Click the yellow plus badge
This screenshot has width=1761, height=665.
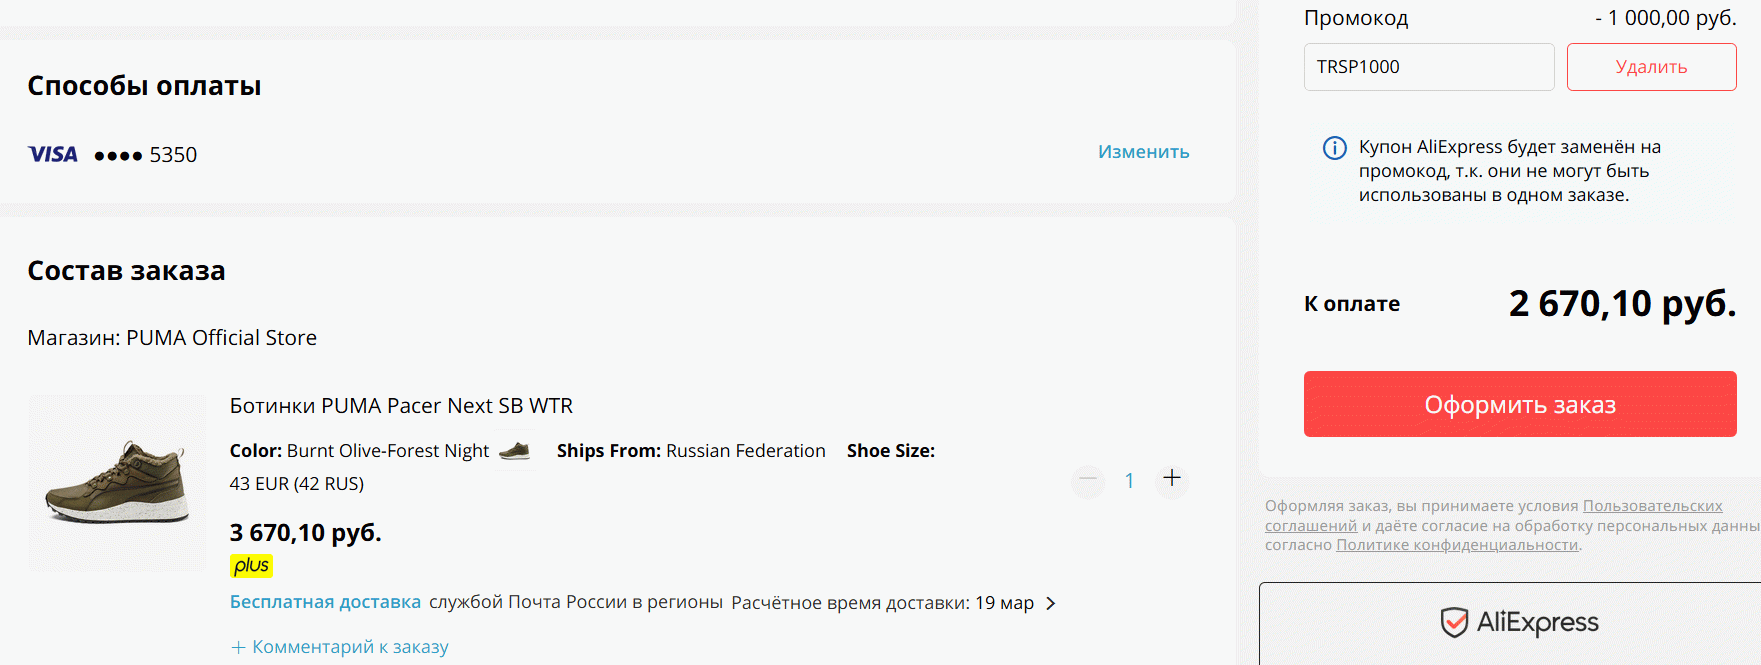[x=251, y=566]
